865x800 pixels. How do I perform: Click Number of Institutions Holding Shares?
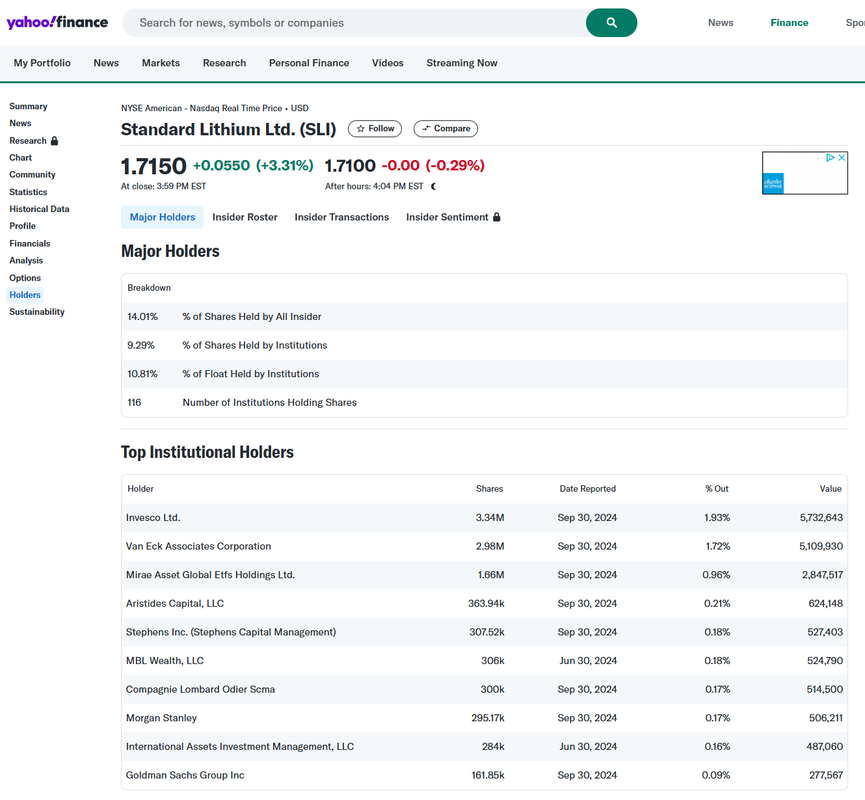(270, 403)
